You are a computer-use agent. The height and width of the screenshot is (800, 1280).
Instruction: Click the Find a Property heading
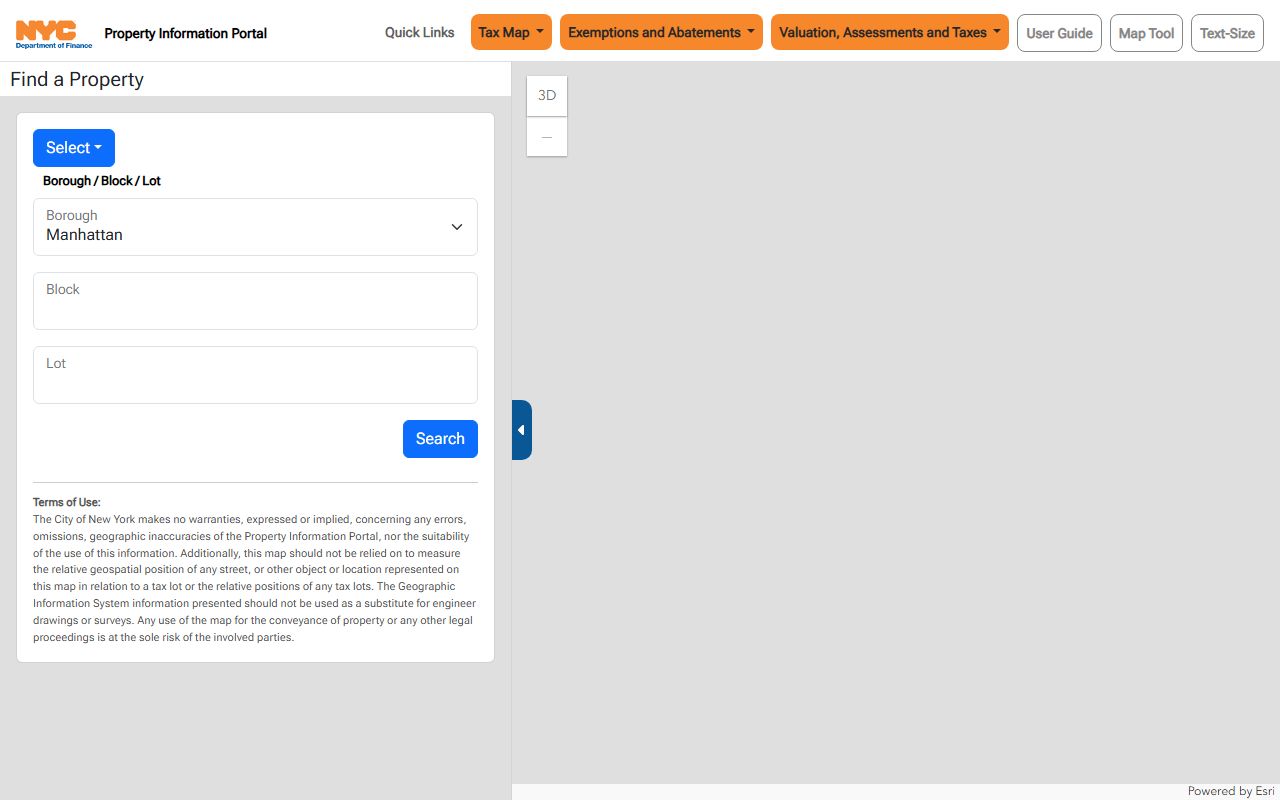tap(77, 80)
